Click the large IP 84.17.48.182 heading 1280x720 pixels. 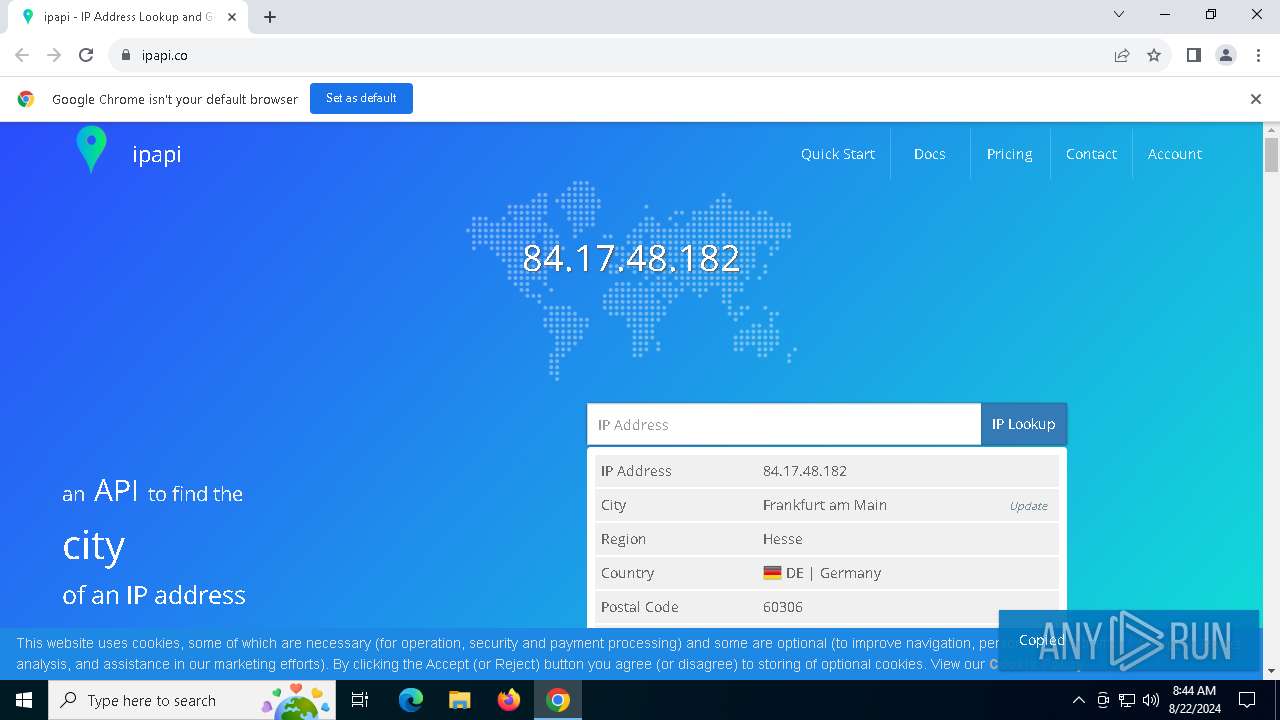point(631,258)
